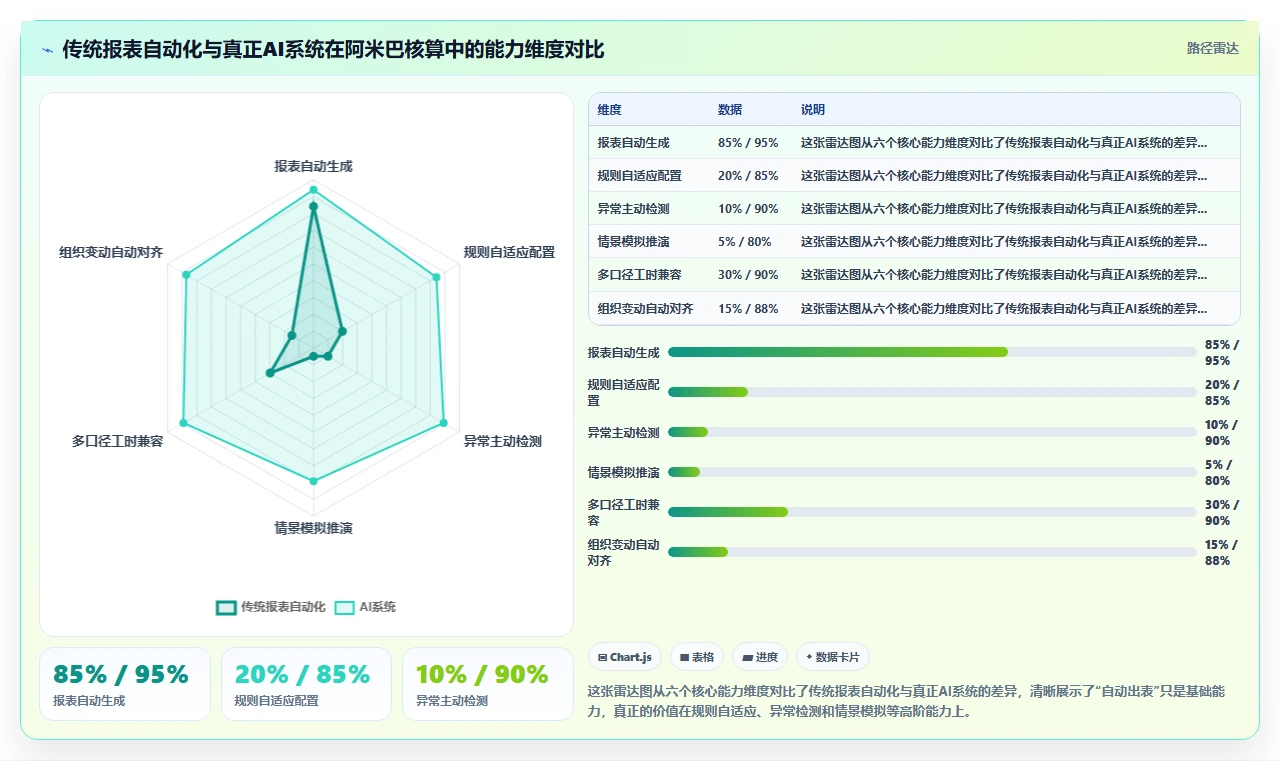Toggle the AI系统 legend item
Viewport: 1280px width, 761px height.
[365, 607]
